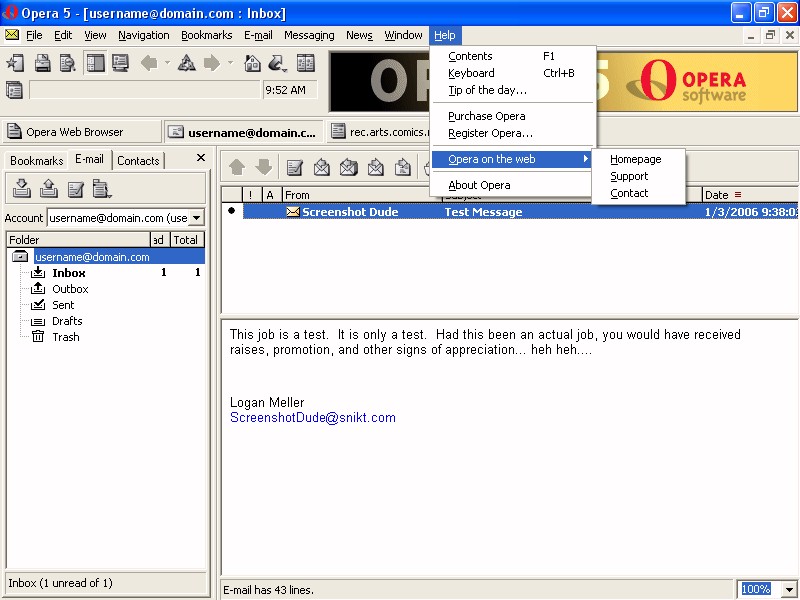Click the Redirect message icon
Screen dimensions: 800x600
click(403, 167)
